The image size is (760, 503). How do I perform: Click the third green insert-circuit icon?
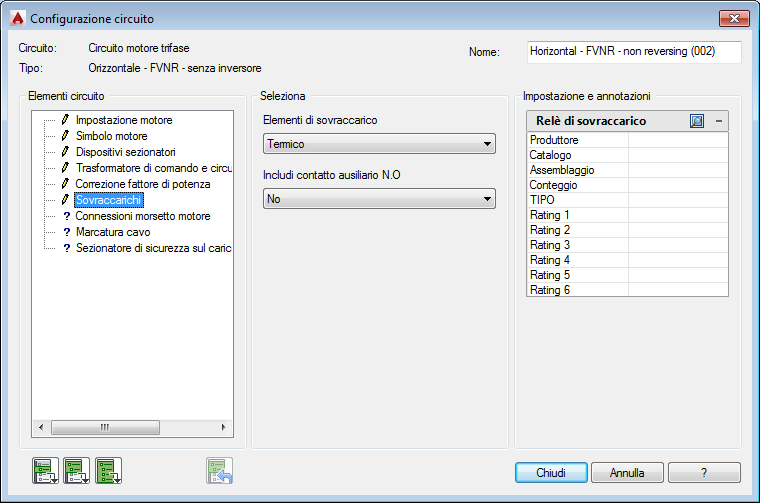click(x=109, y=471)
